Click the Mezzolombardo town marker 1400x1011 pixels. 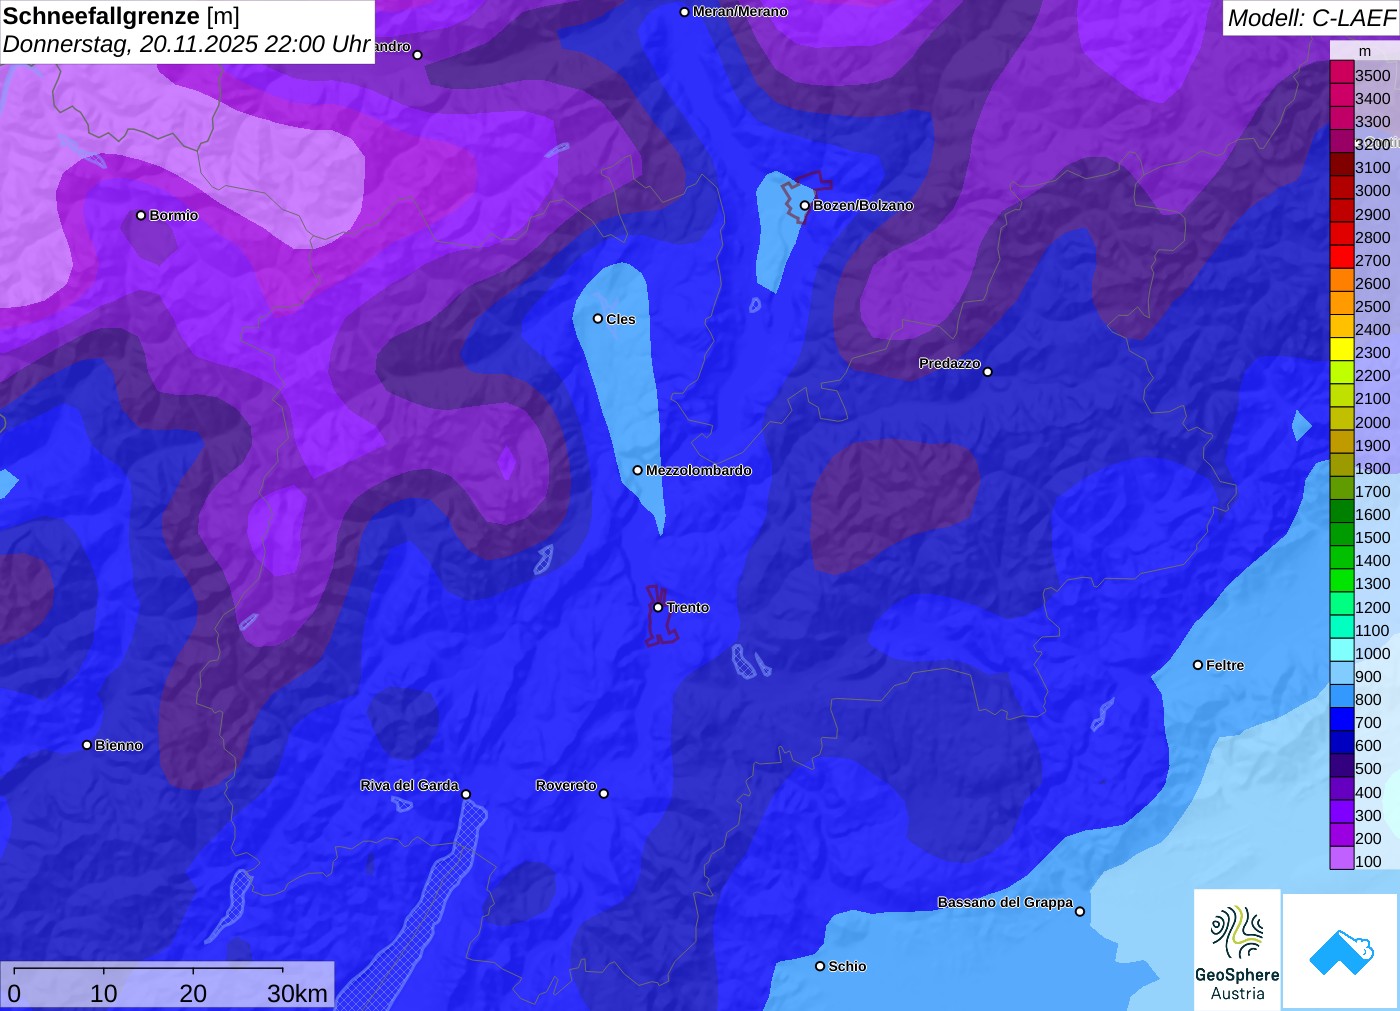tap(638, 470)
